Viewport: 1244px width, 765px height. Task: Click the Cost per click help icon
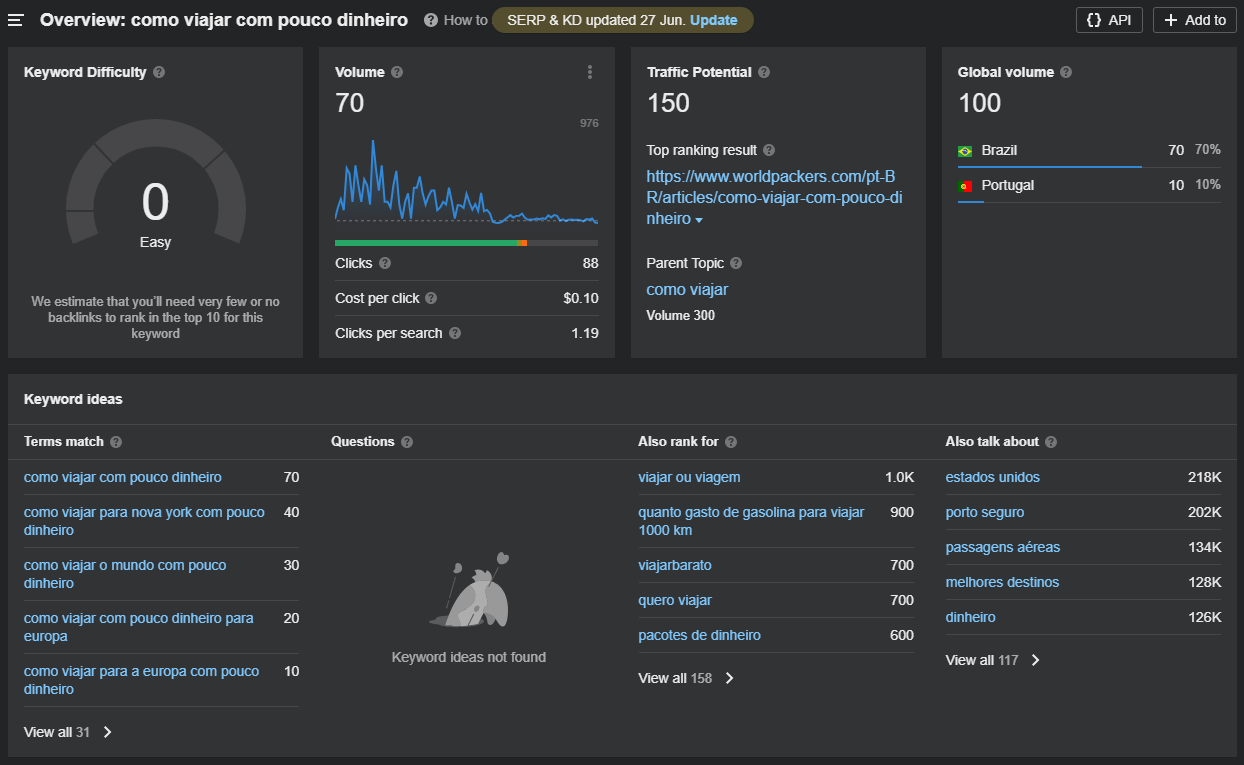point(431,298)
